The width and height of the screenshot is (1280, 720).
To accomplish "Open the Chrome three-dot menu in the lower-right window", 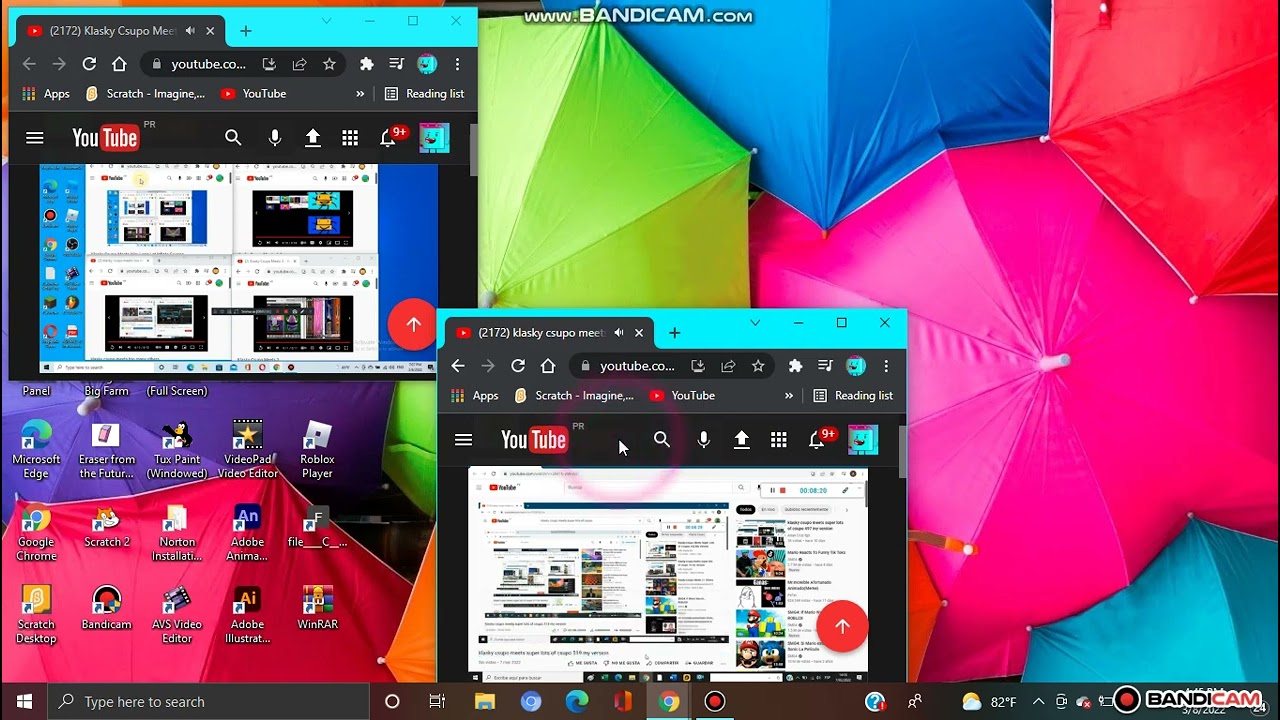I will click(x=886, y=366).
